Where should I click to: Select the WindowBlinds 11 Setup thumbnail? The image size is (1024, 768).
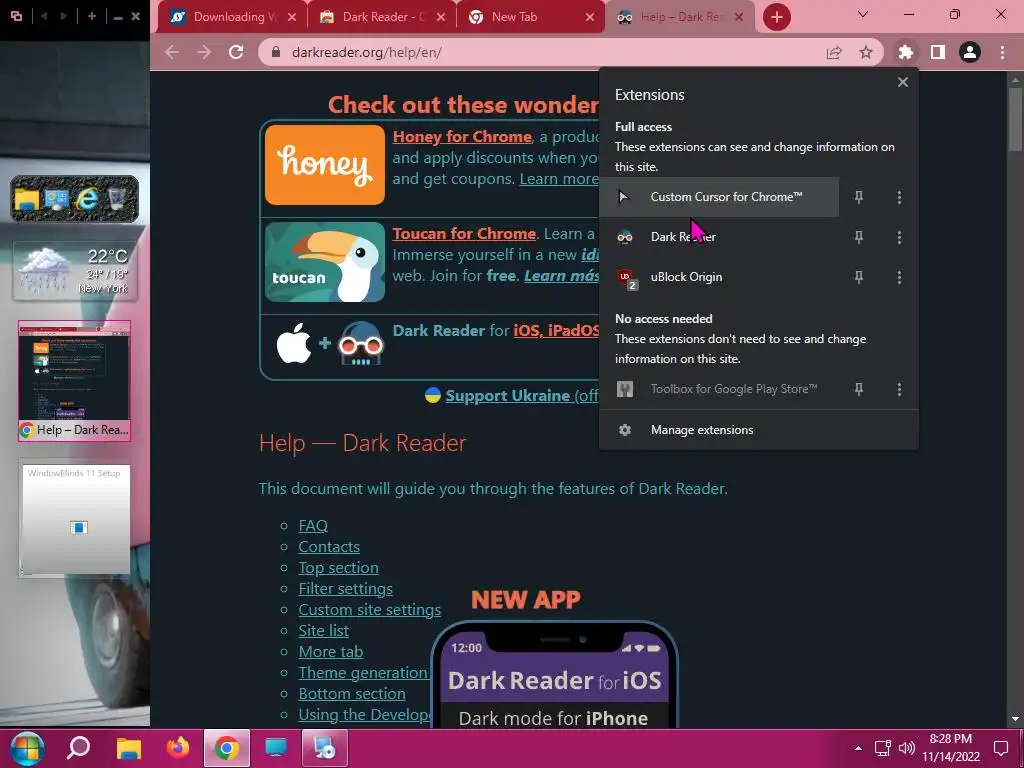point(76,520)
